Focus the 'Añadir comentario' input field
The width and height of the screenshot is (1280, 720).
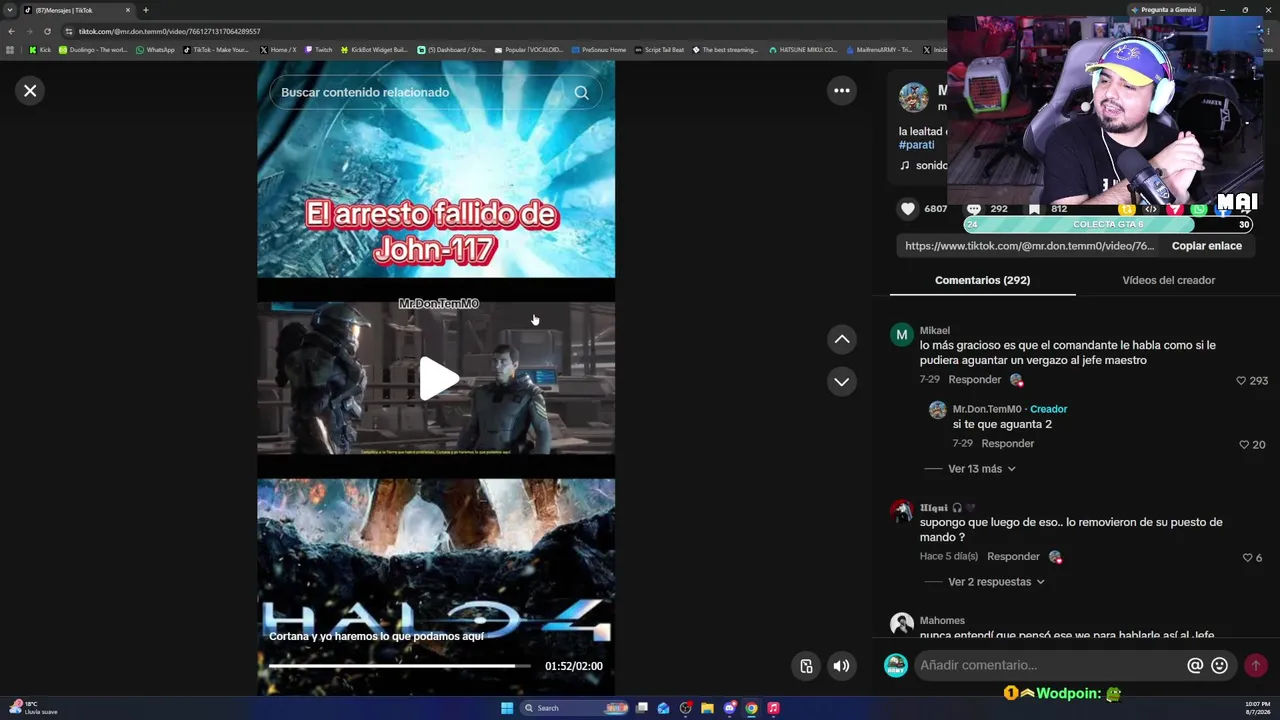(1050, 665)
